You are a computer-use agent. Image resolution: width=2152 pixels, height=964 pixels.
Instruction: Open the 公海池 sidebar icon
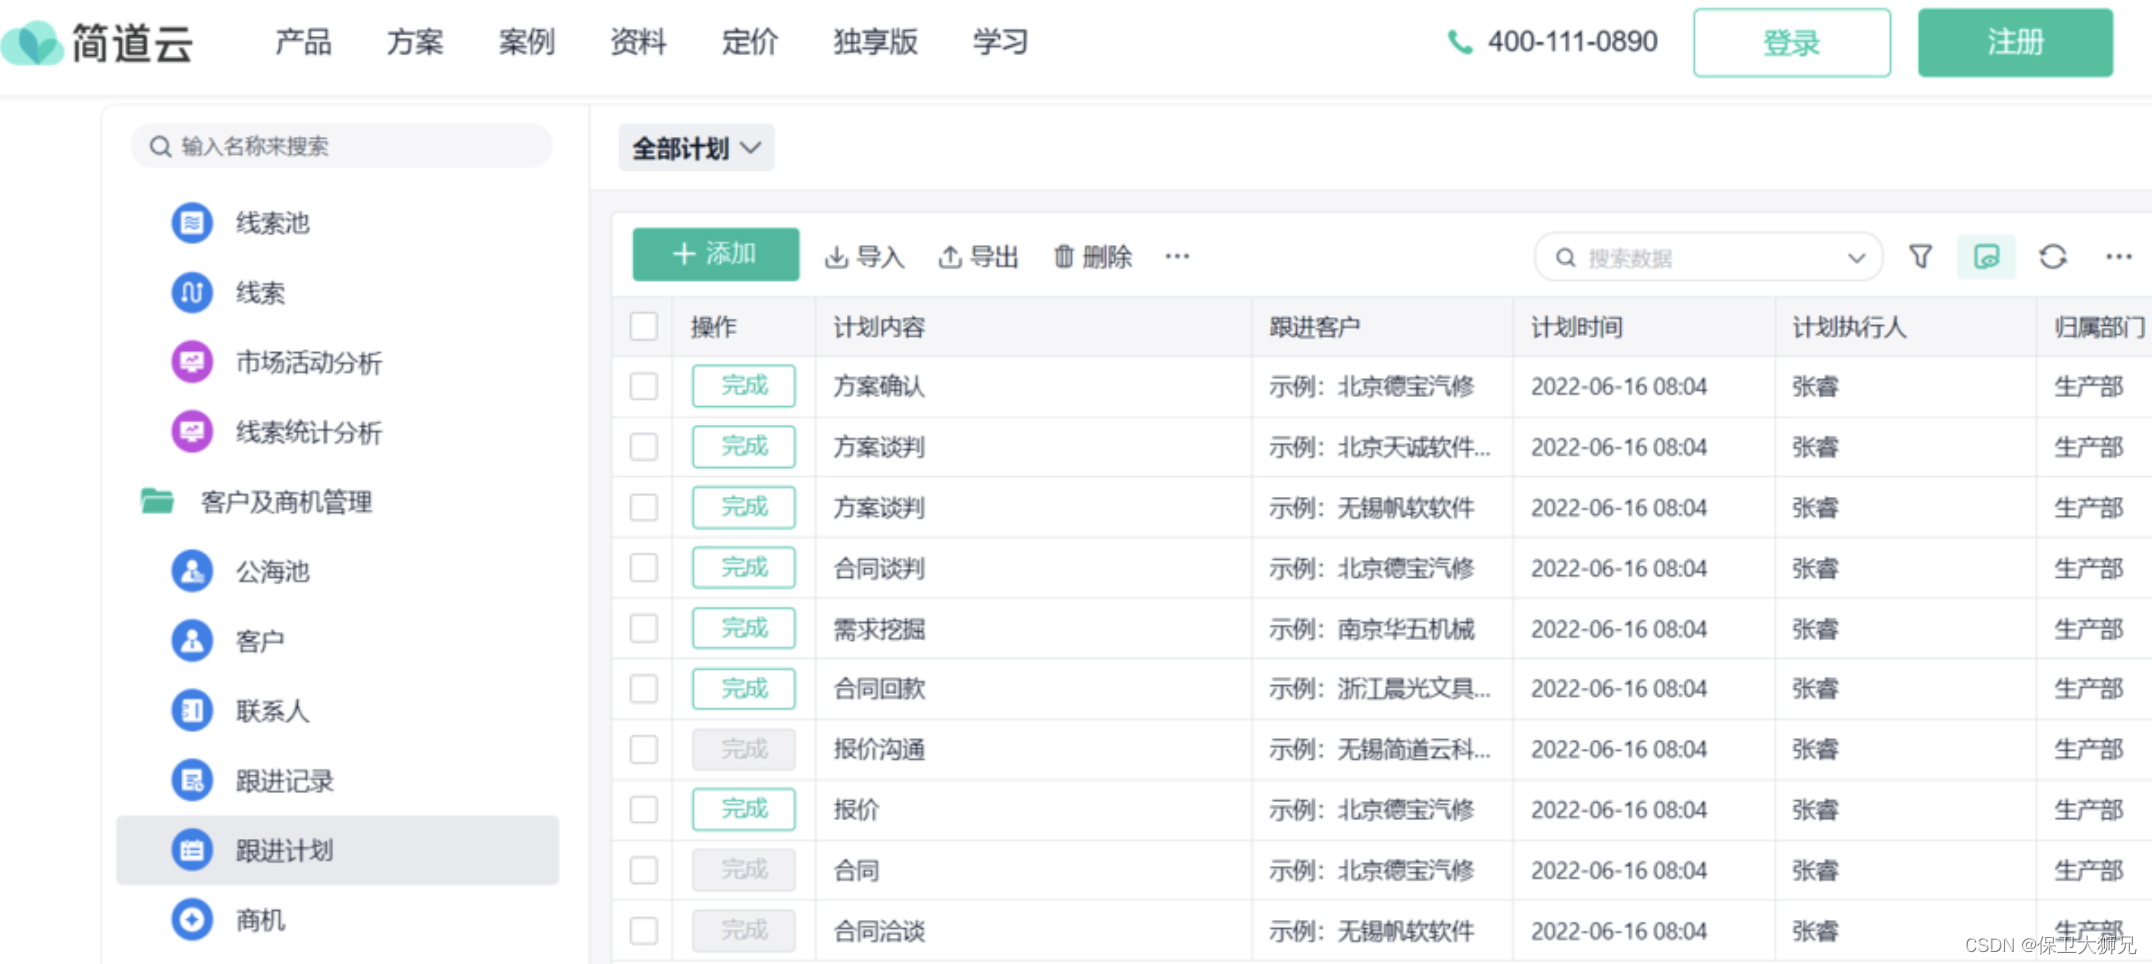(x=192, y=571)
